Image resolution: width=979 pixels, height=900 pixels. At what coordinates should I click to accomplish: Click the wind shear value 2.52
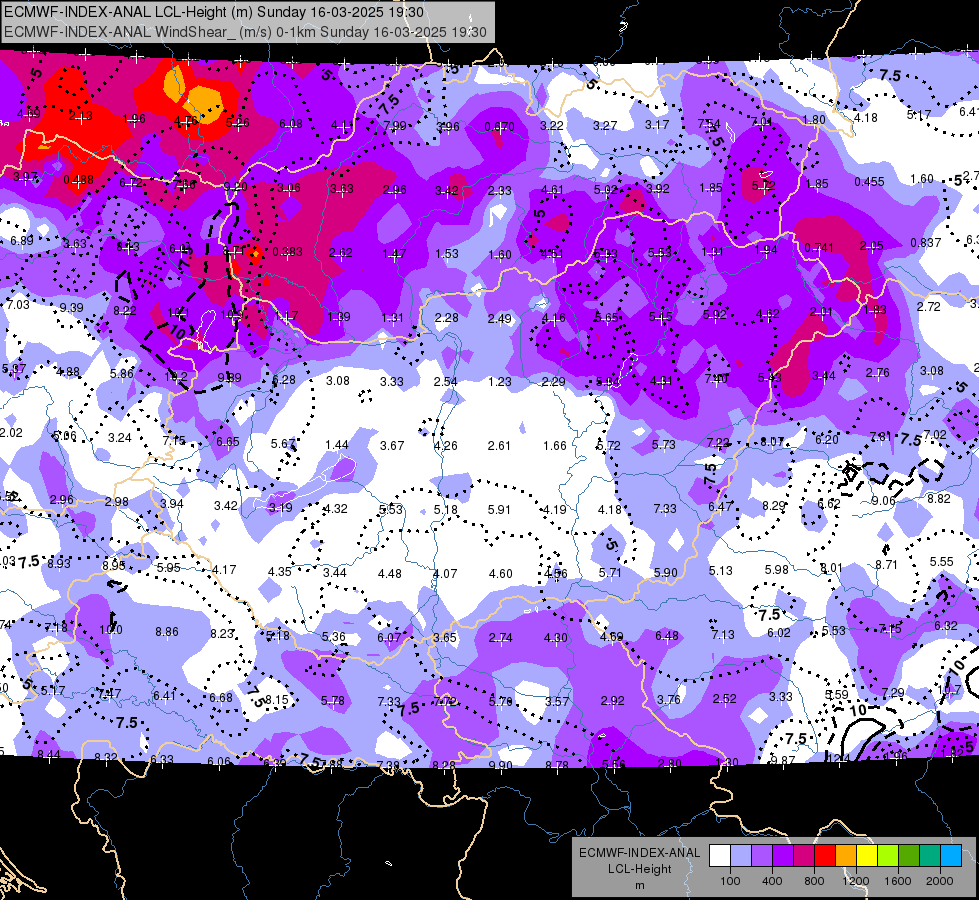[724, 698]
